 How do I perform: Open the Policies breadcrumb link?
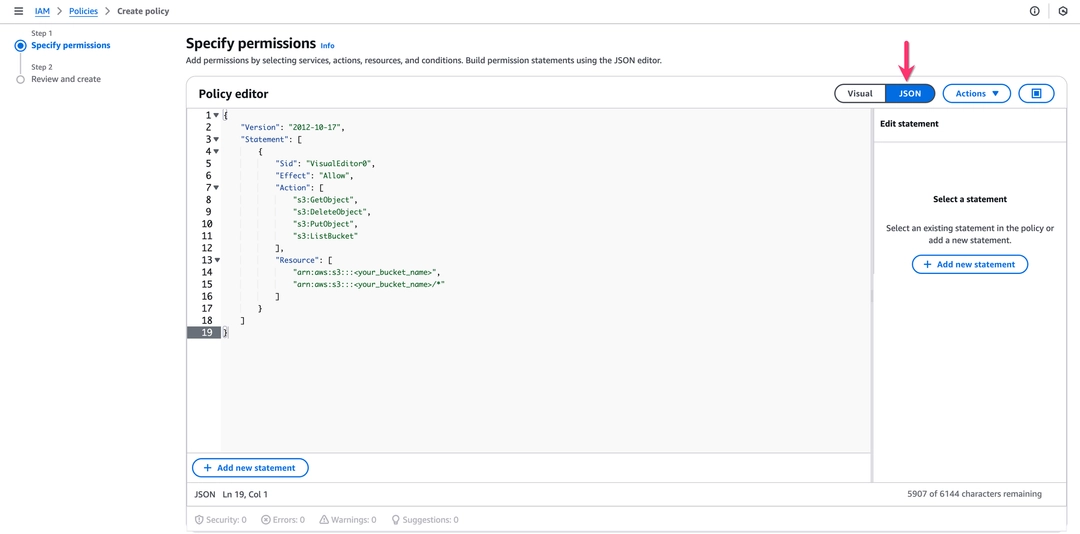pyautogui.click(x=83, y=11)
